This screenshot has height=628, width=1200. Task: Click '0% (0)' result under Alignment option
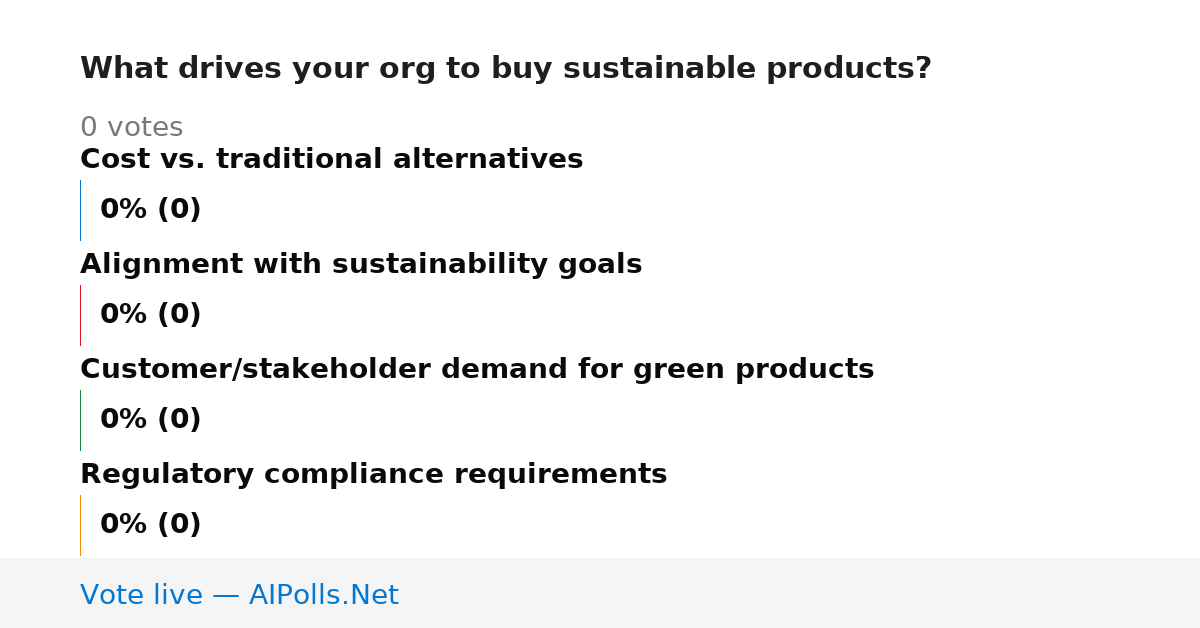[150, 315]
